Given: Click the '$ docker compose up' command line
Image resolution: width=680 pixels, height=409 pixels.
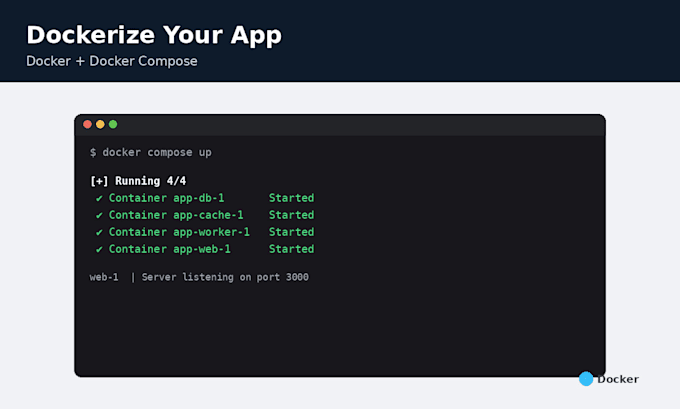Looking at the screenshot, I should click(x=150, y=153).
